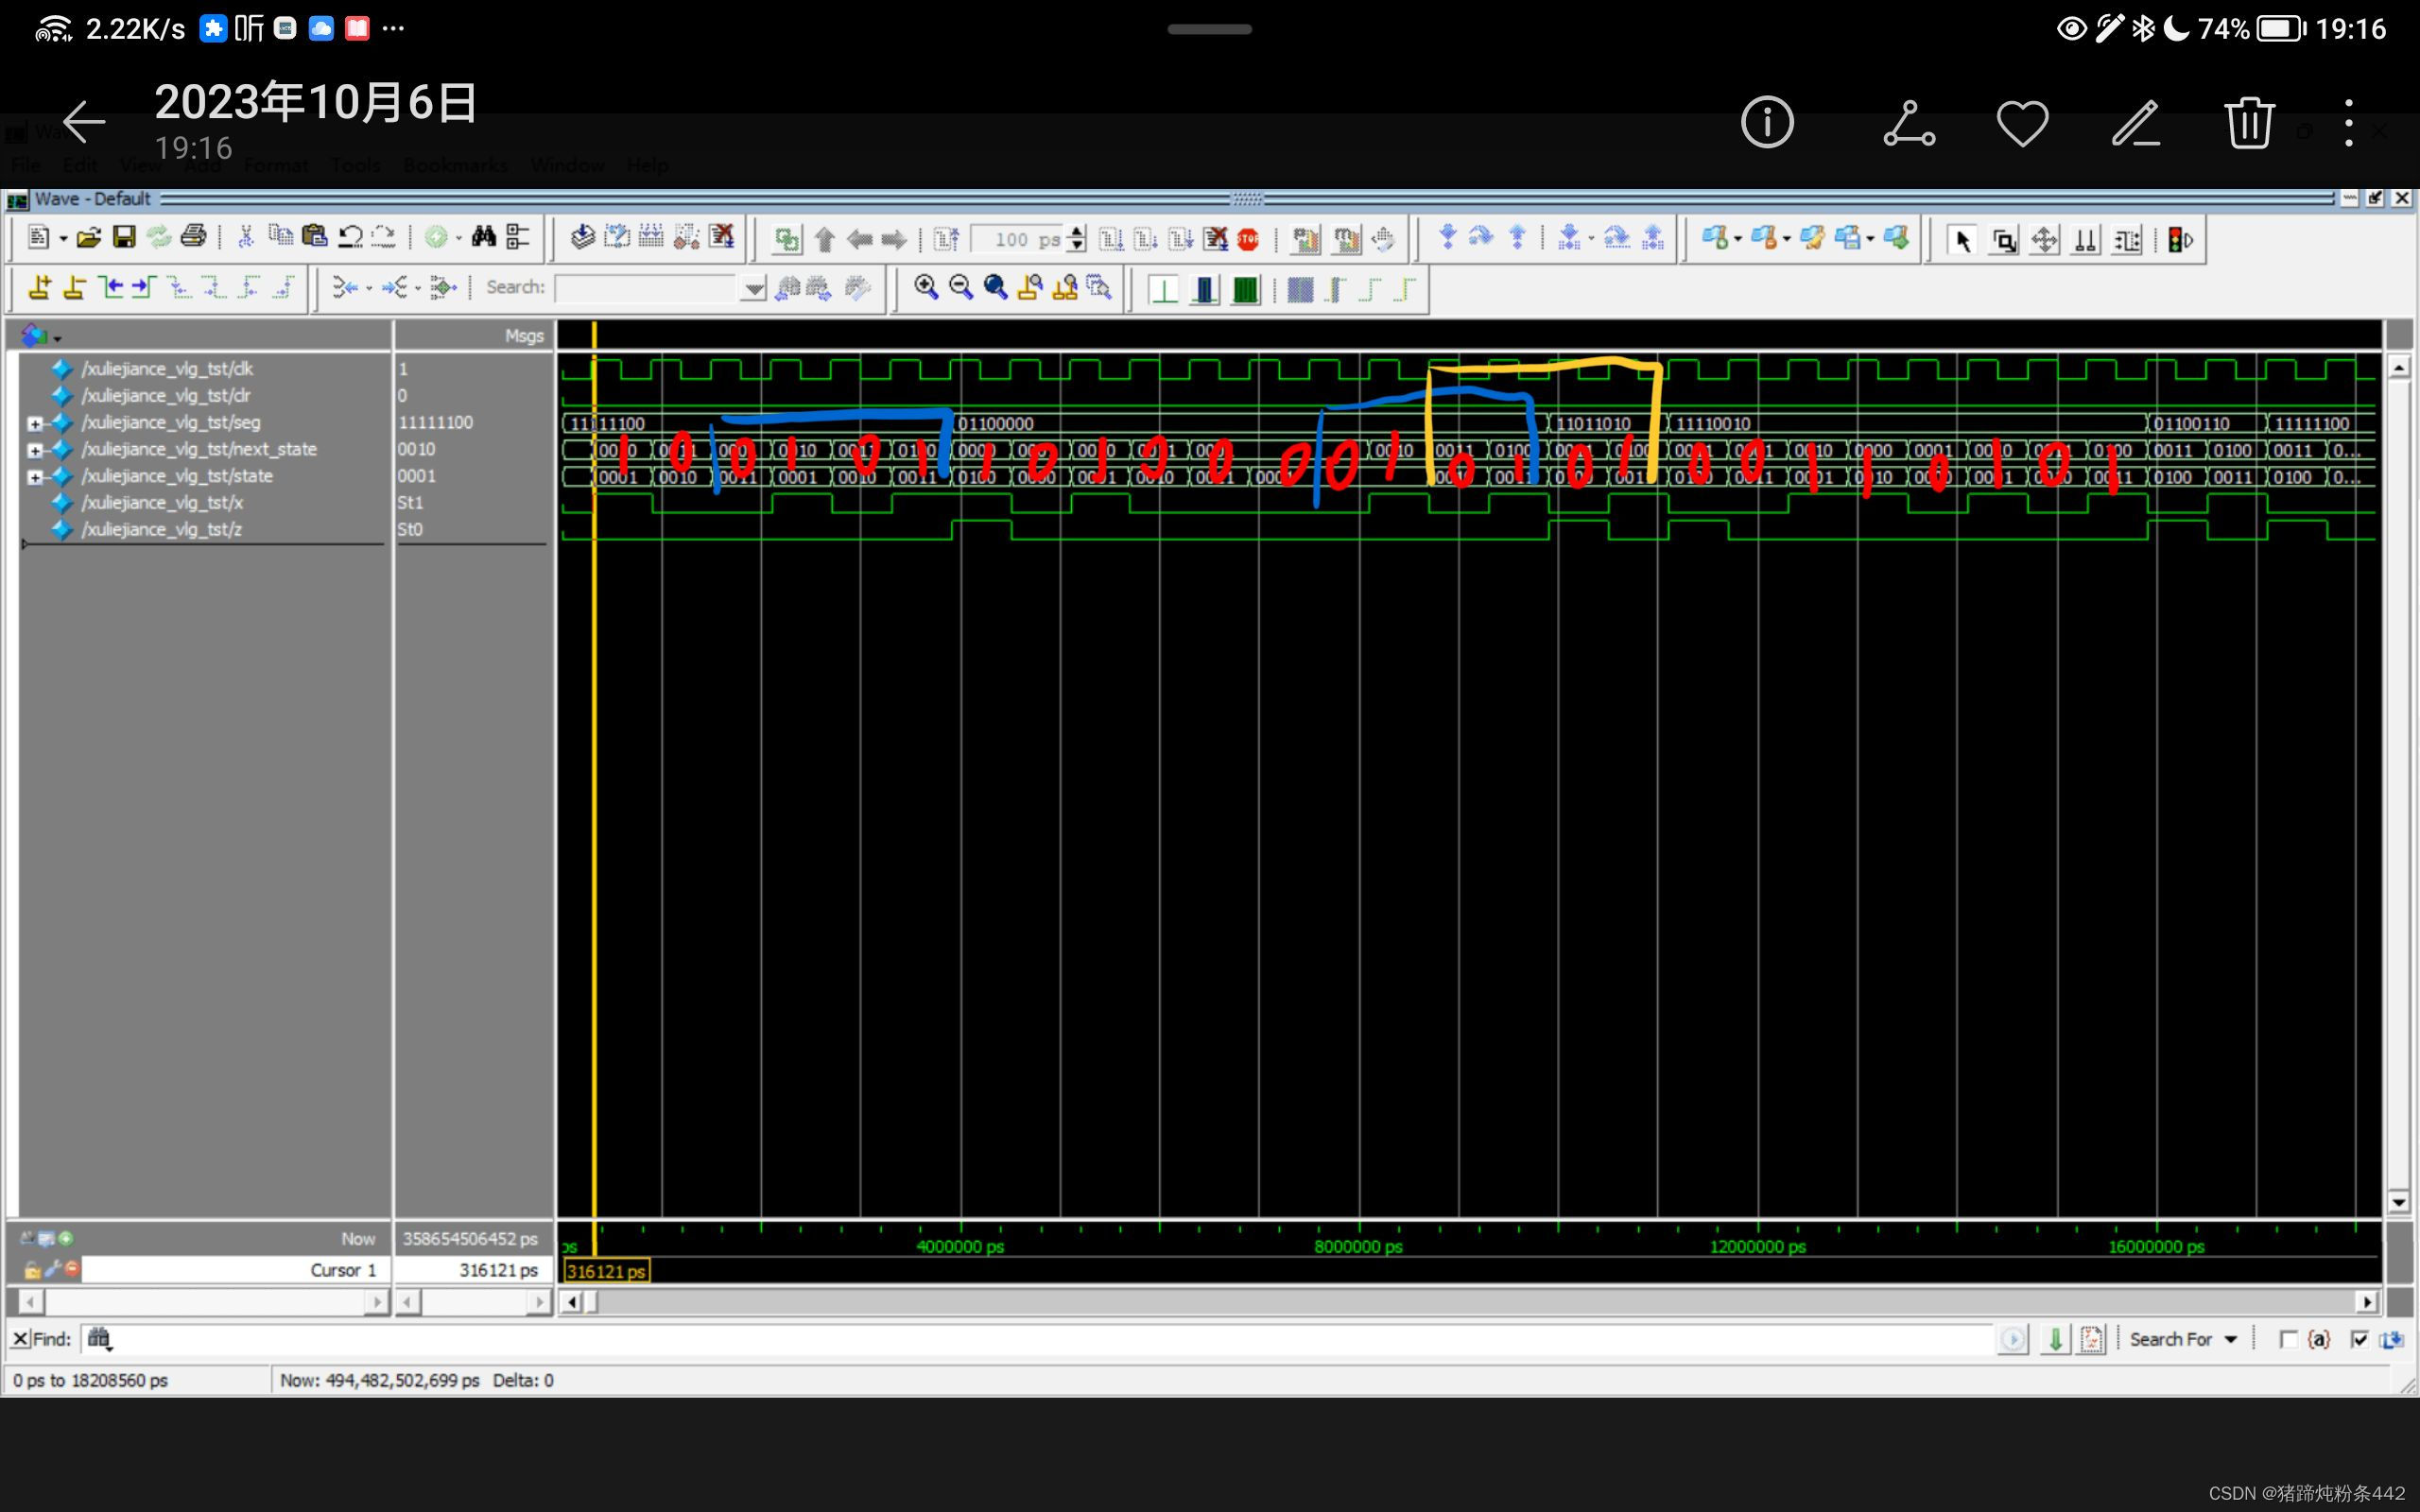
Task: Increase run length with stepper up arrow
Action: (x=1077, y=232)
